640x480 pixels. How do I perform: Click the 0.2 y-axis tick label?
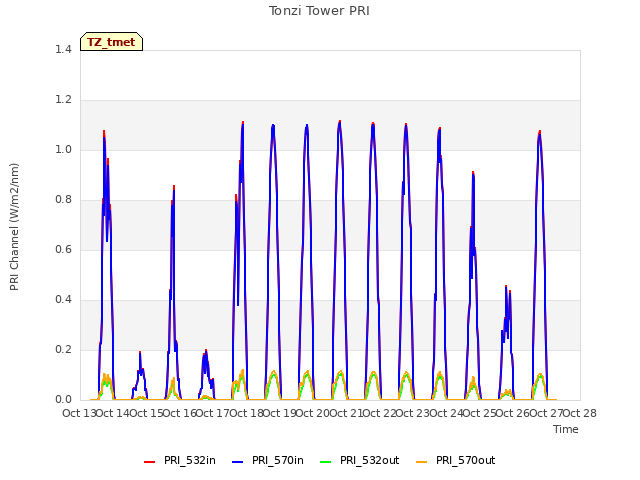pyautogui.click(x=63, y=349)
